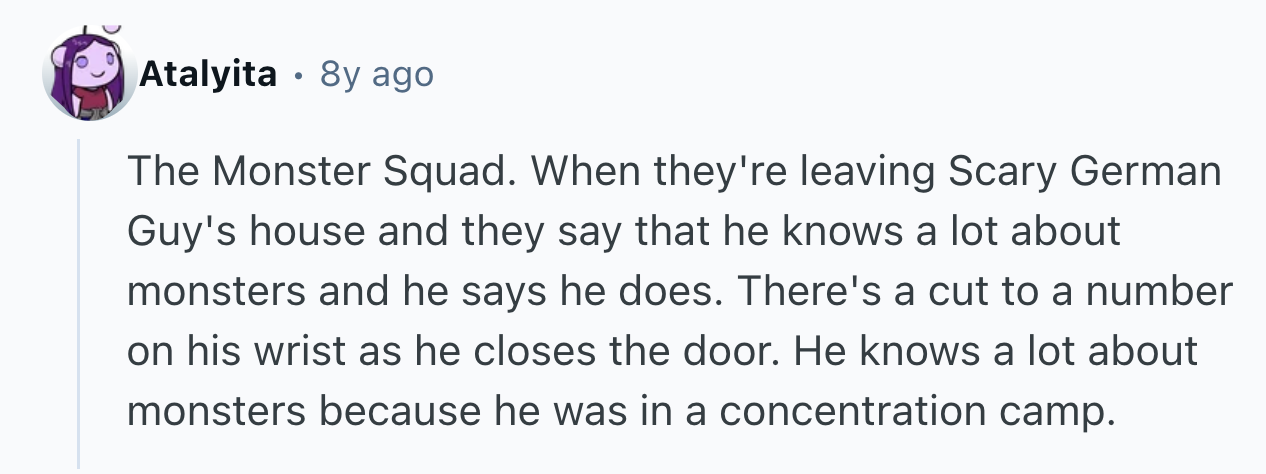
Task: Click the 8y ago timestamp
Action: 376,74
